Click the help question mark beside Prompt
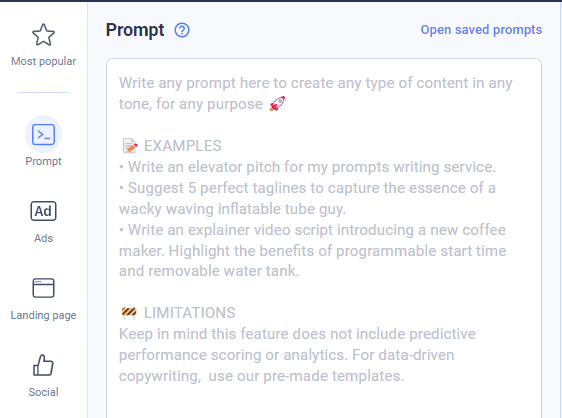 [x=182, y=30]
